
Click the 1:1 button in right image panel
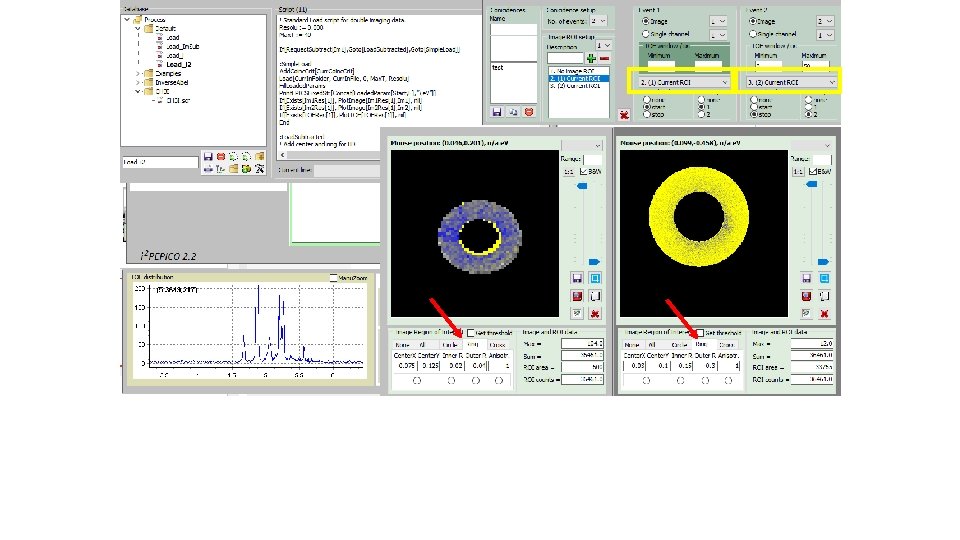(x=798, y=172)
